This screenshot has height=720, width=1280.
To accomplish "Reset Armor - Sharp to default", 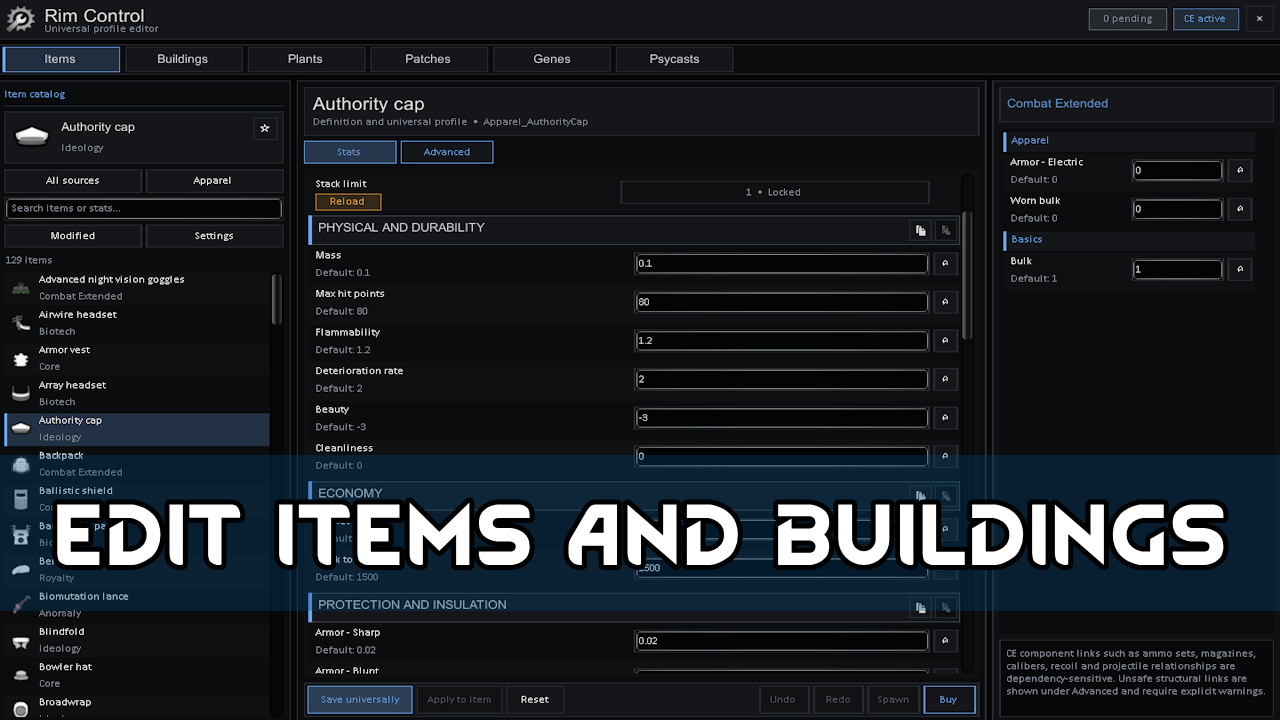I will click(945, 641).
